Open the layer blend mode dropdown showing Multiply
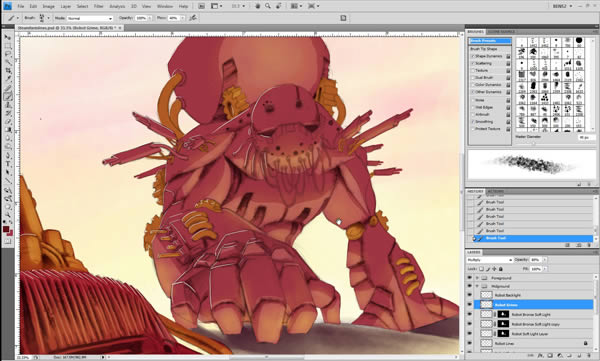 (489, 260)
